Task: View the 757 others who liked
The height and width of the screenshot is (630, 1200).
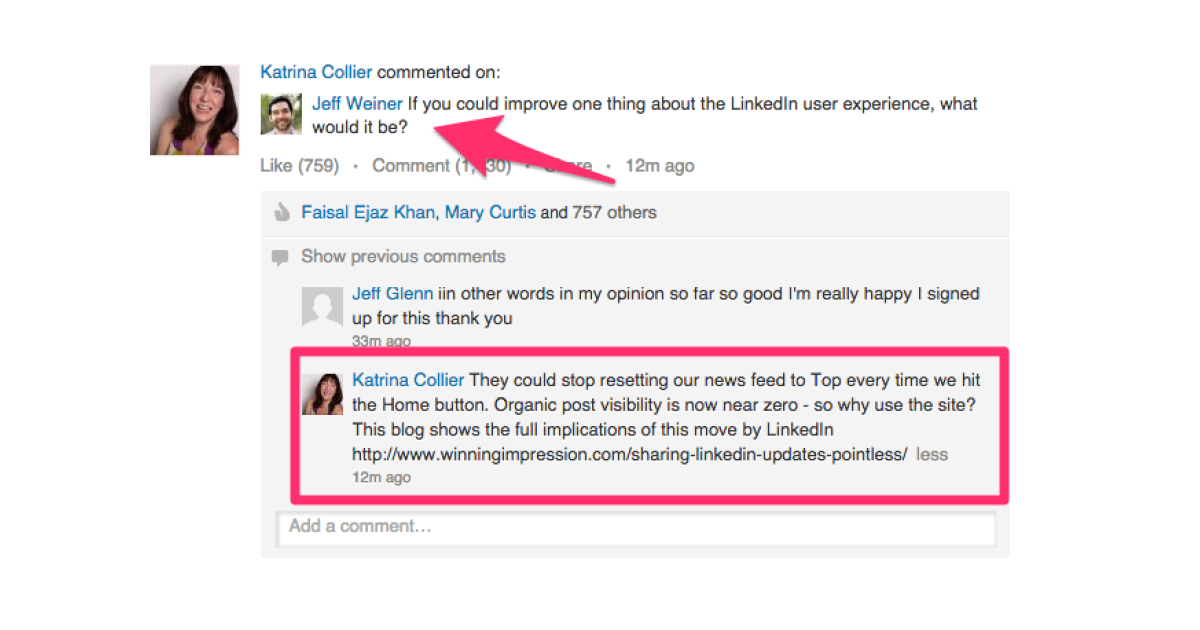Action: click(x=614, y=212)
